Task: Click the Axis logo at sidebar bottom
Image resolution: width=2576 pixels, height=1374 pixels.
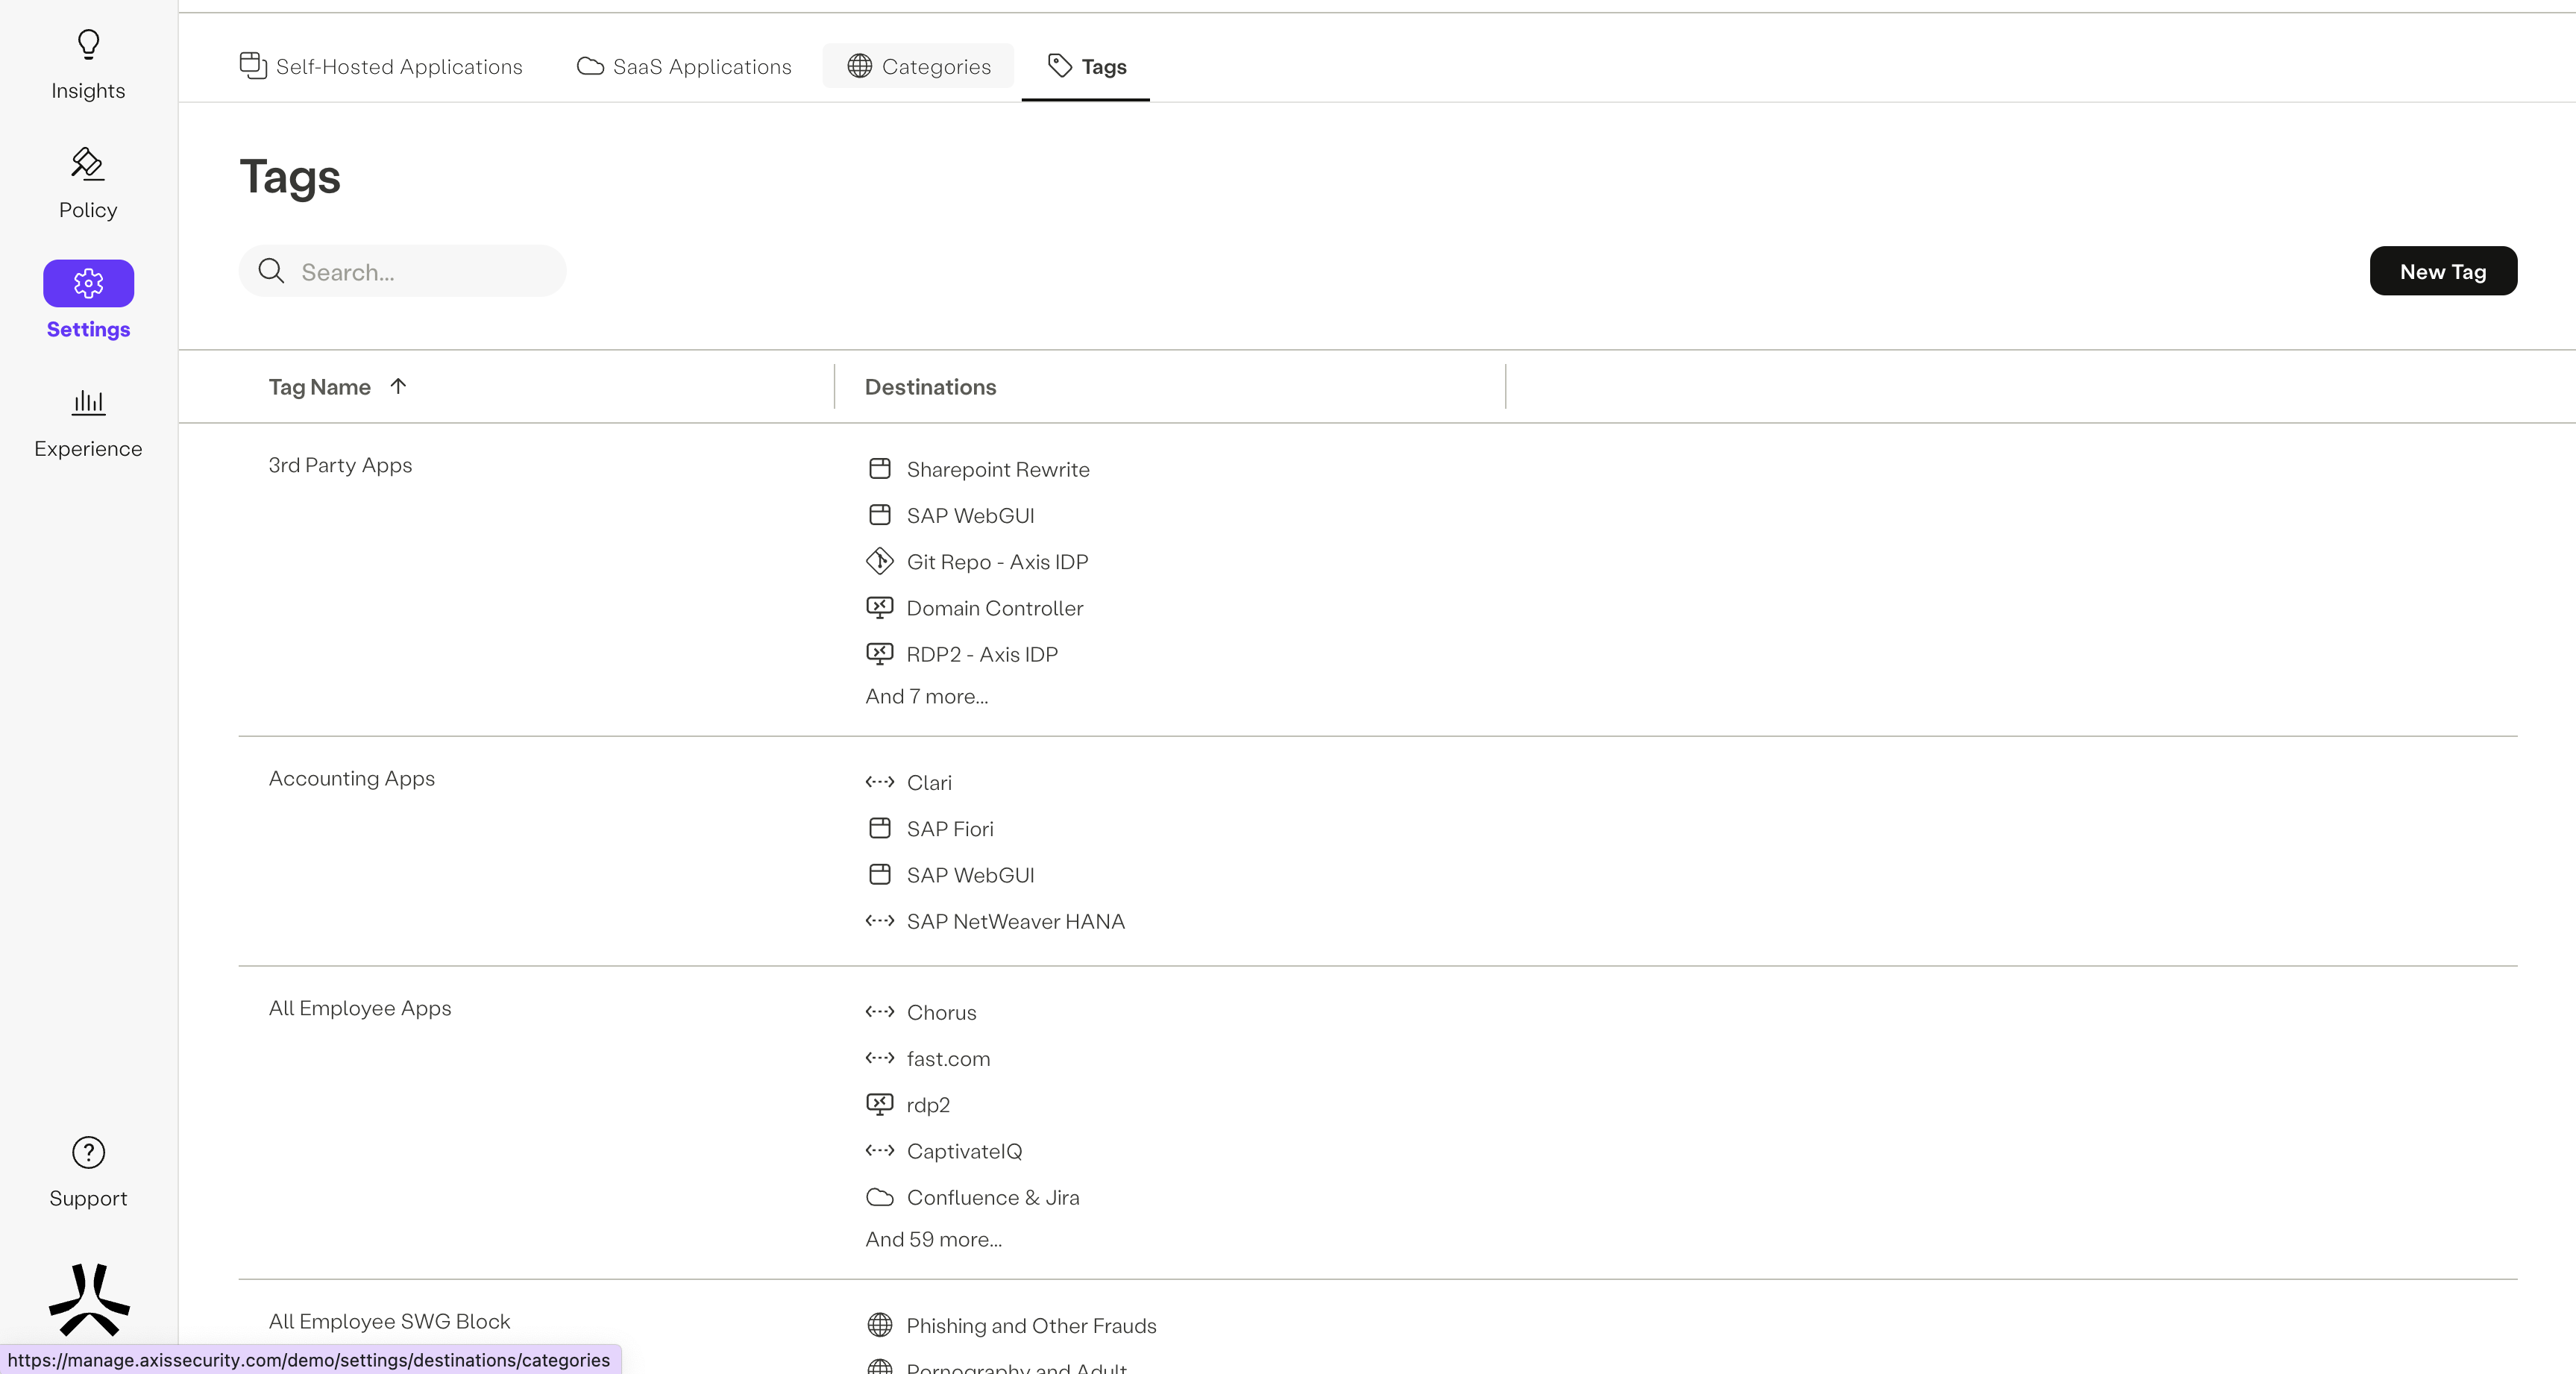Action: point(89,1299)
